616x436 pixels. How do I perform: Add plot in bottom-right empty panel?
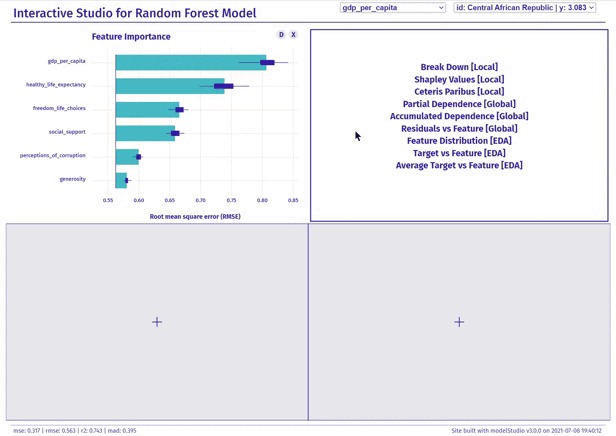[x=459, y=322]
